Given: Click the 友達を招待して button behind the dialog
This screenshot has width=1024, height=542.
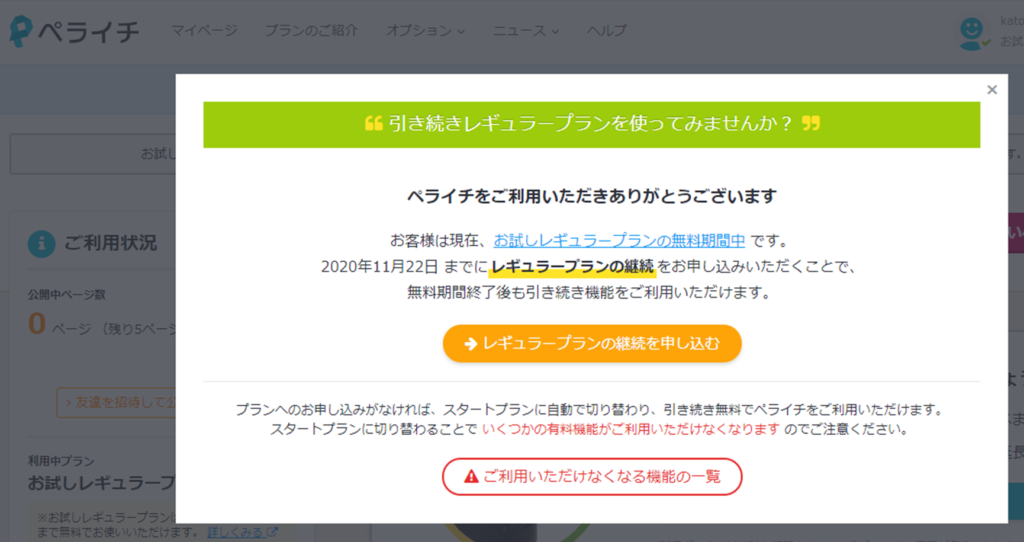Looking at the screenshot, I should click(116, 402).
